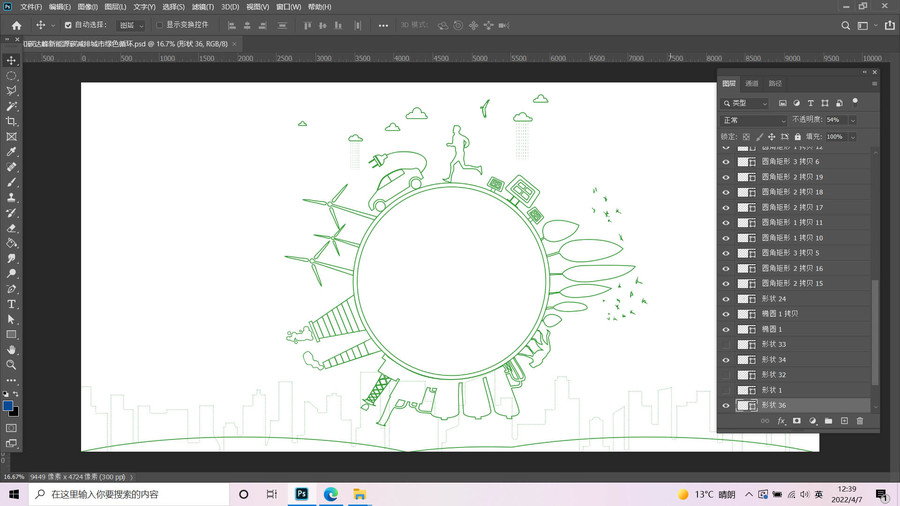Show the 形状 33 layer

pyautogui.click(x=726, y=344)
